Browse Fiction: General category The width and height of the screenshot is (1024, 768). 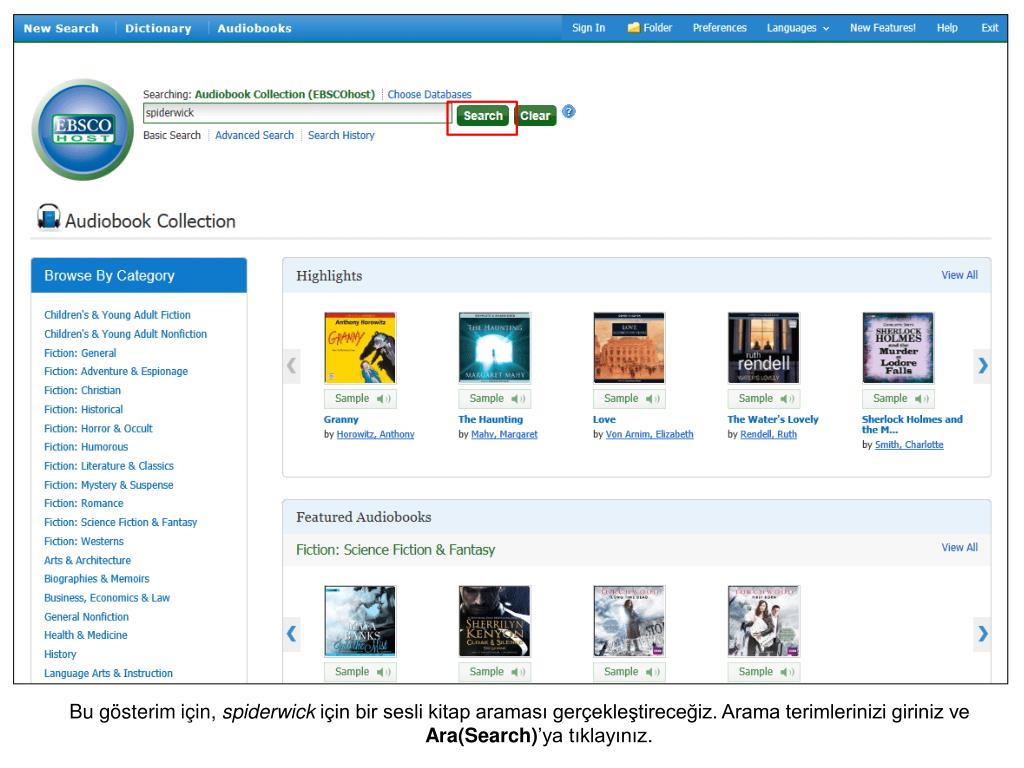[x=80, y=353]
